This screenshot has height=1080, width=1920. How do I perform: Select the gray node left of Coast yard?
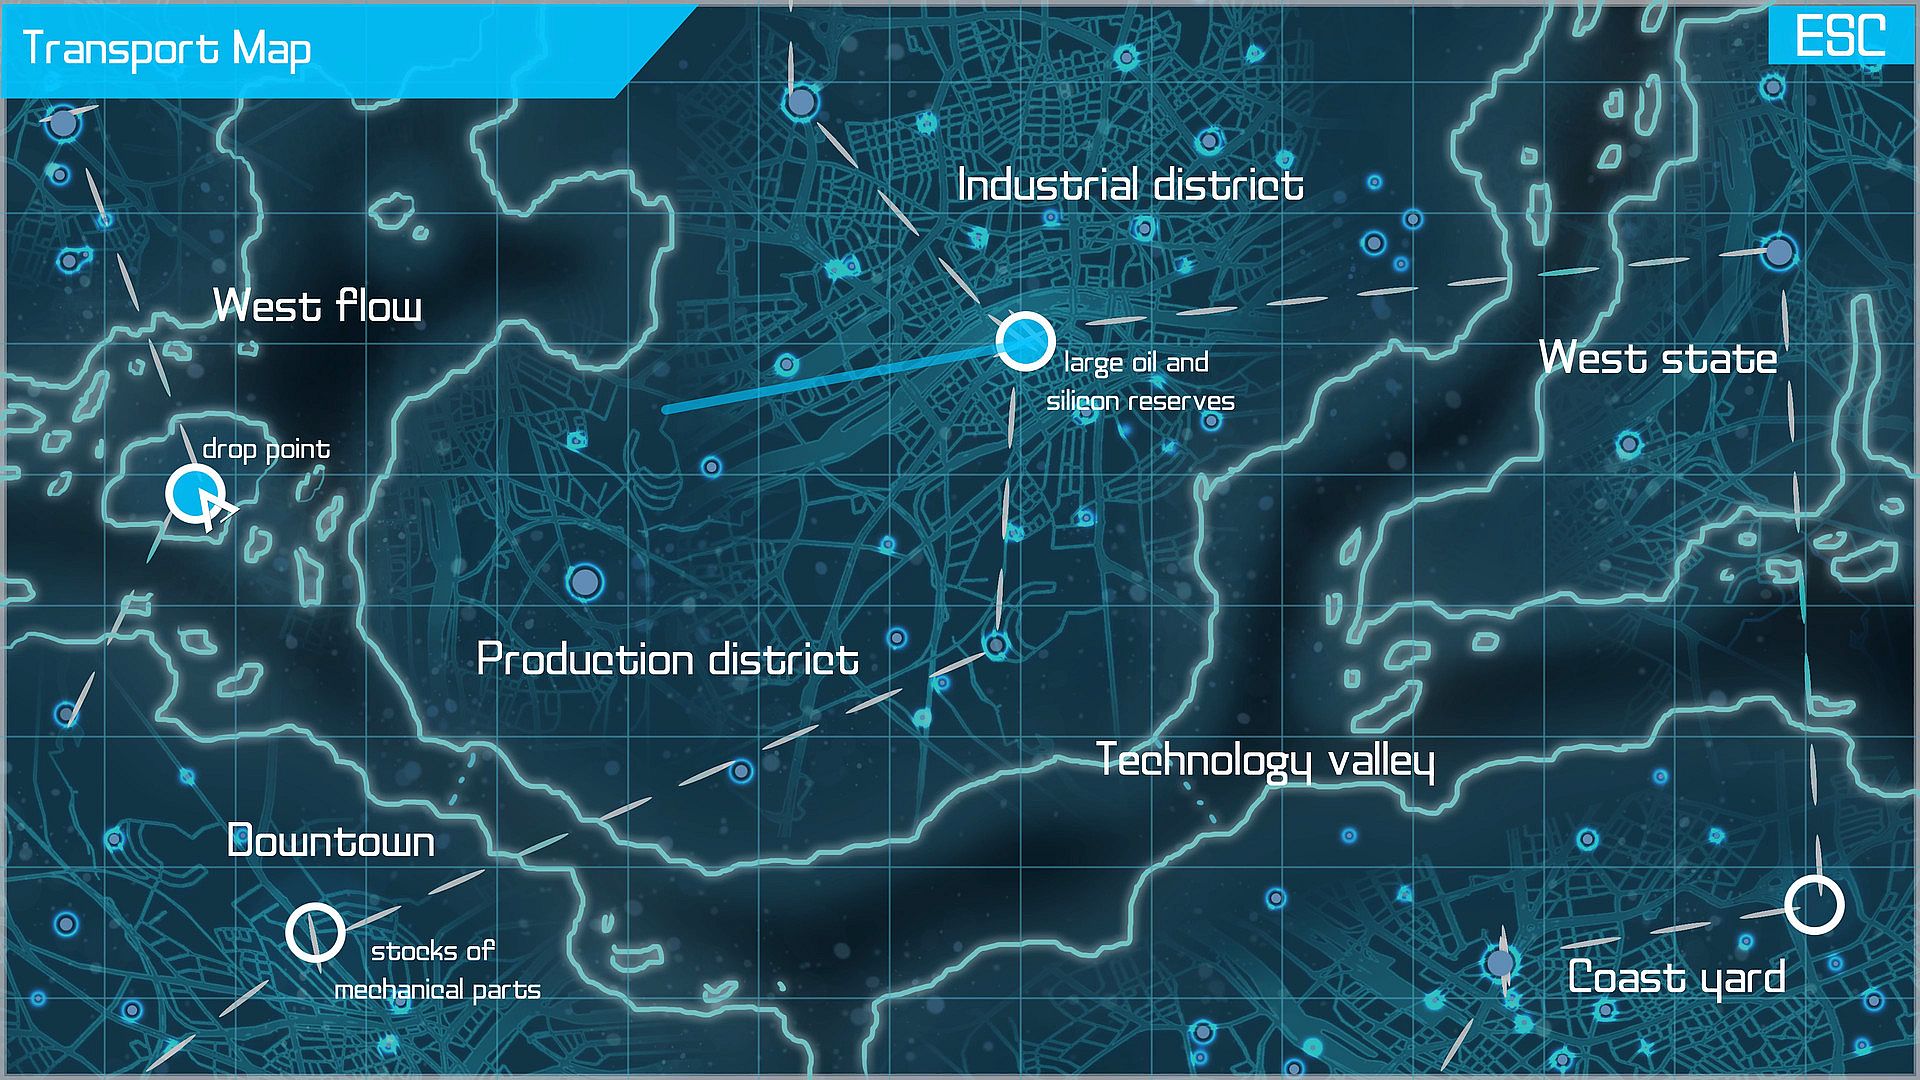tap(1499, 963)
